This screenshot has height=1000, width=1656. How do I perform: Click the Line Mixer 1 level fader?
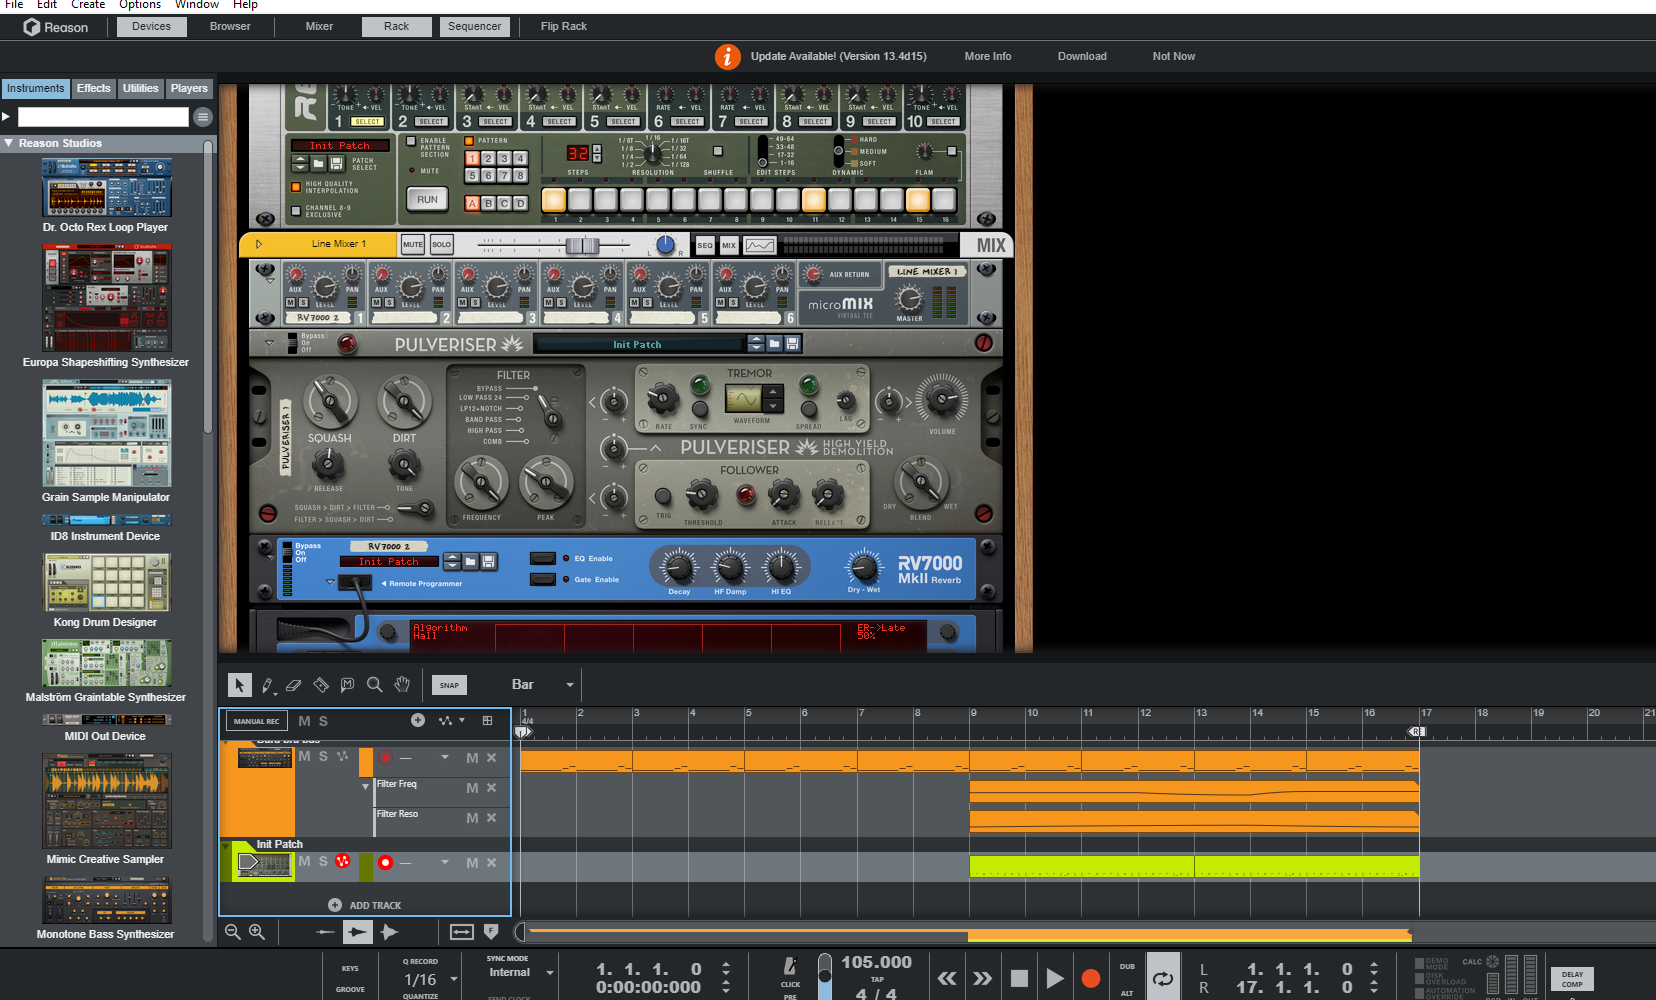pyautogui.click(x=582, y=245)
